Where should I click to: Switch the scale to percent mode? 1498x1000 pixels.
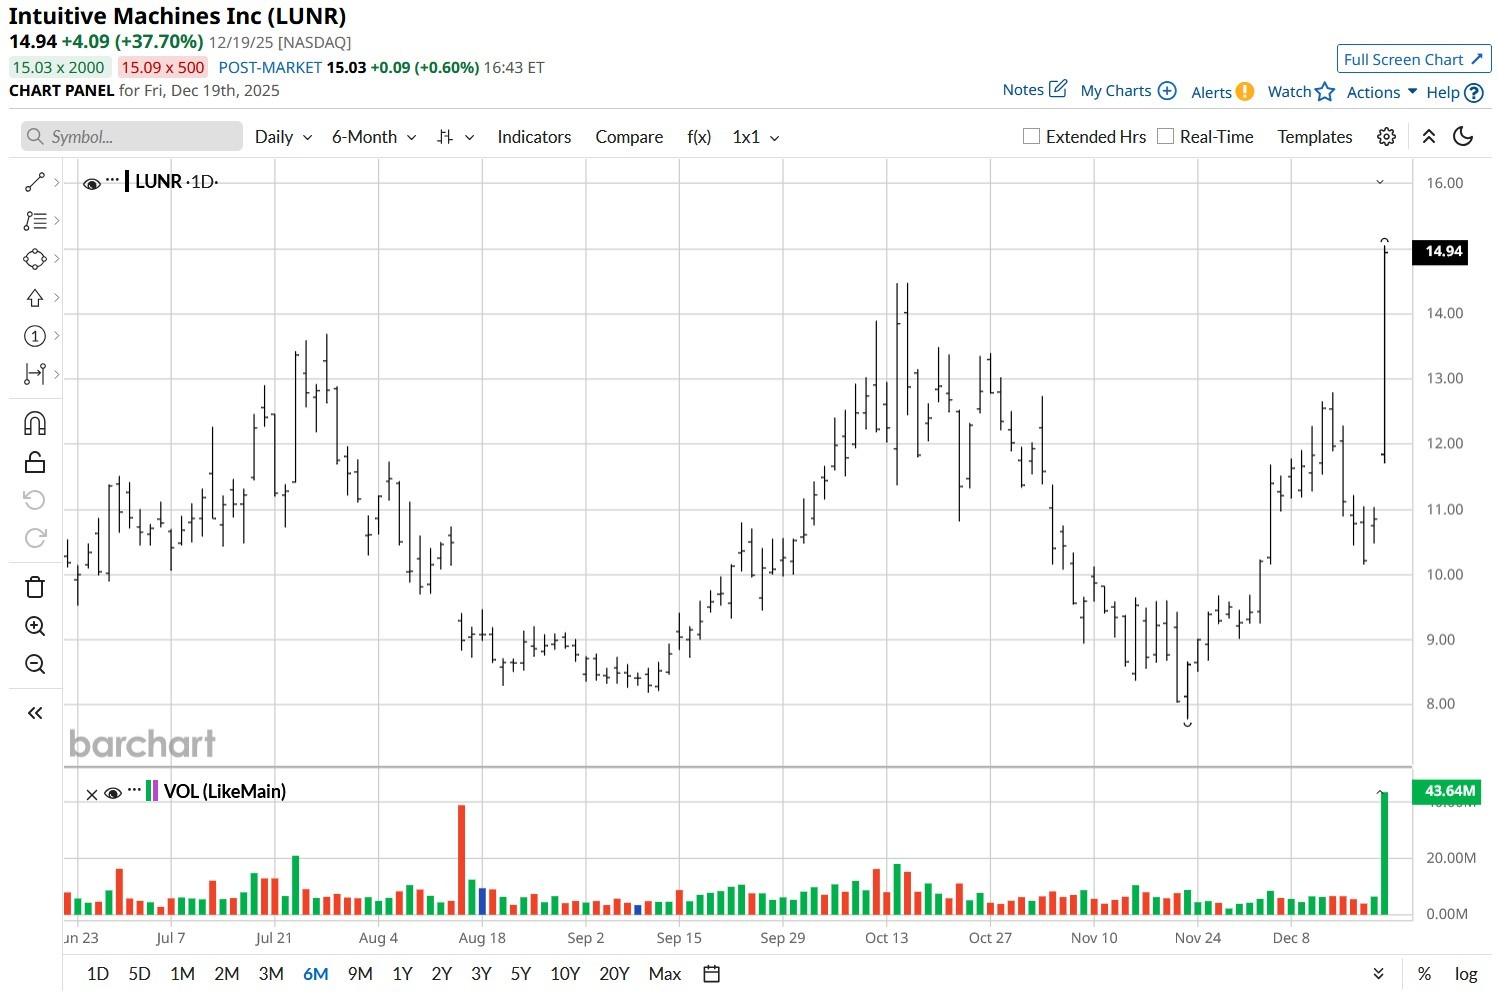pyautogui.click(x=1424, y=974)
